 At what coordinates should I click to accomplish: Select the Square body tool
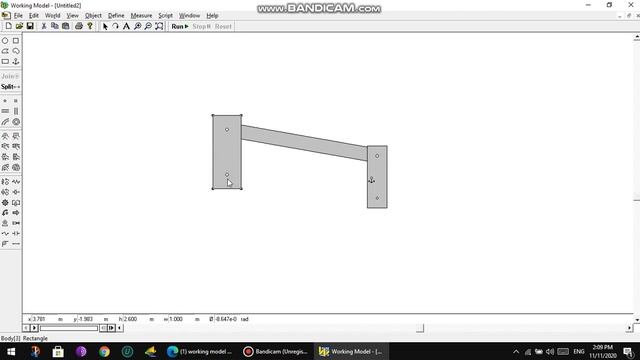click(x=16, y=41)
